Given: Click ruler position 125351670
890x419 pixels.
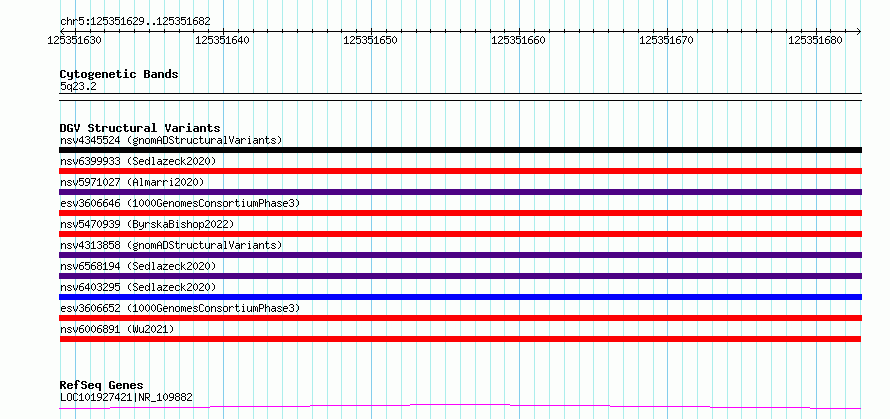Looking at the screenshot, I should point(666,40).
